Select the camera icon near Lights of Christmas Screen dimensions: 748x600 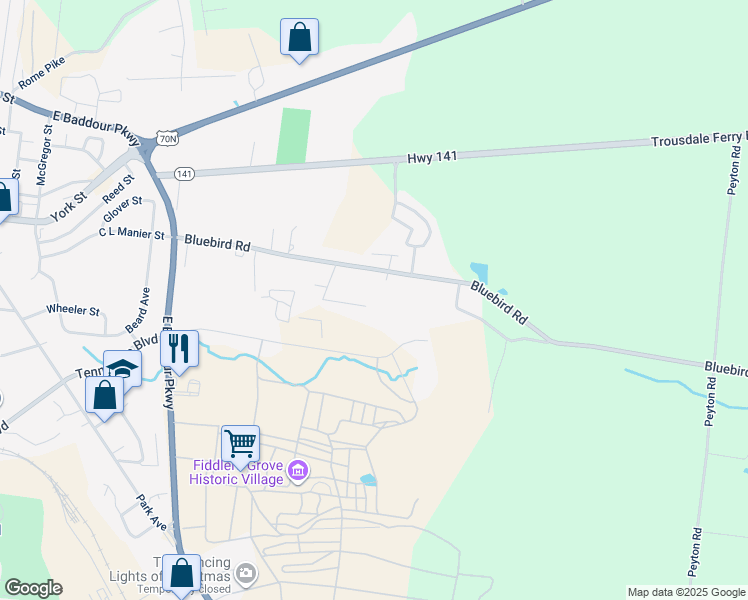[246, 573]
